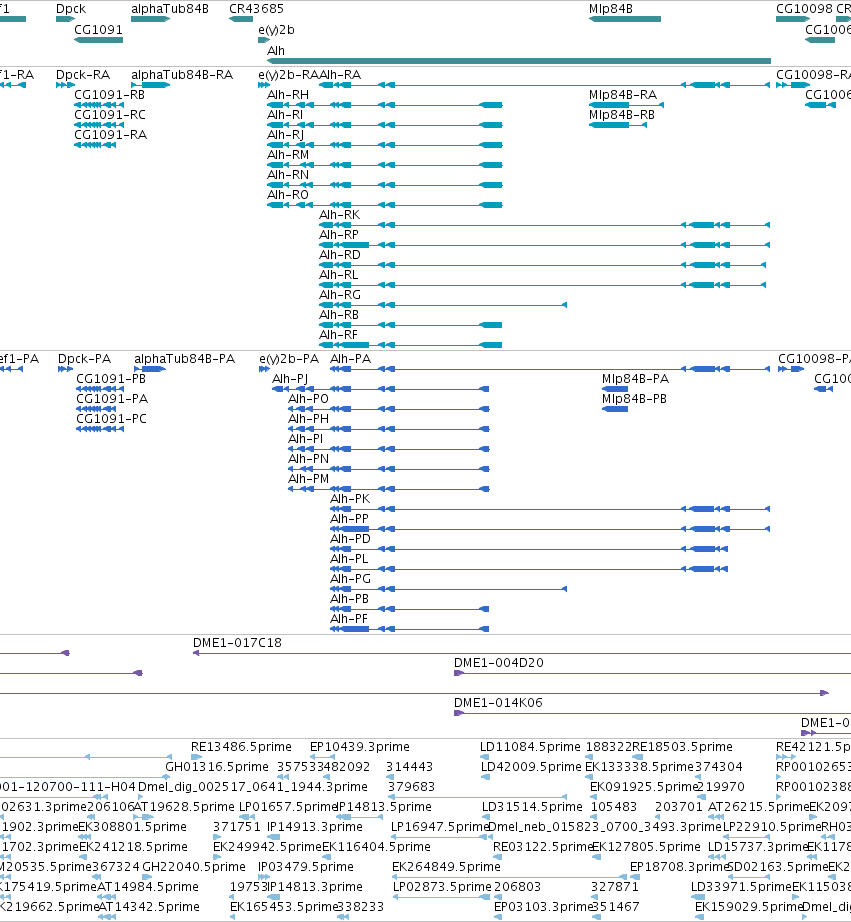
Task: Open the LD11084.5prime EST label
Action: [530, 747]
